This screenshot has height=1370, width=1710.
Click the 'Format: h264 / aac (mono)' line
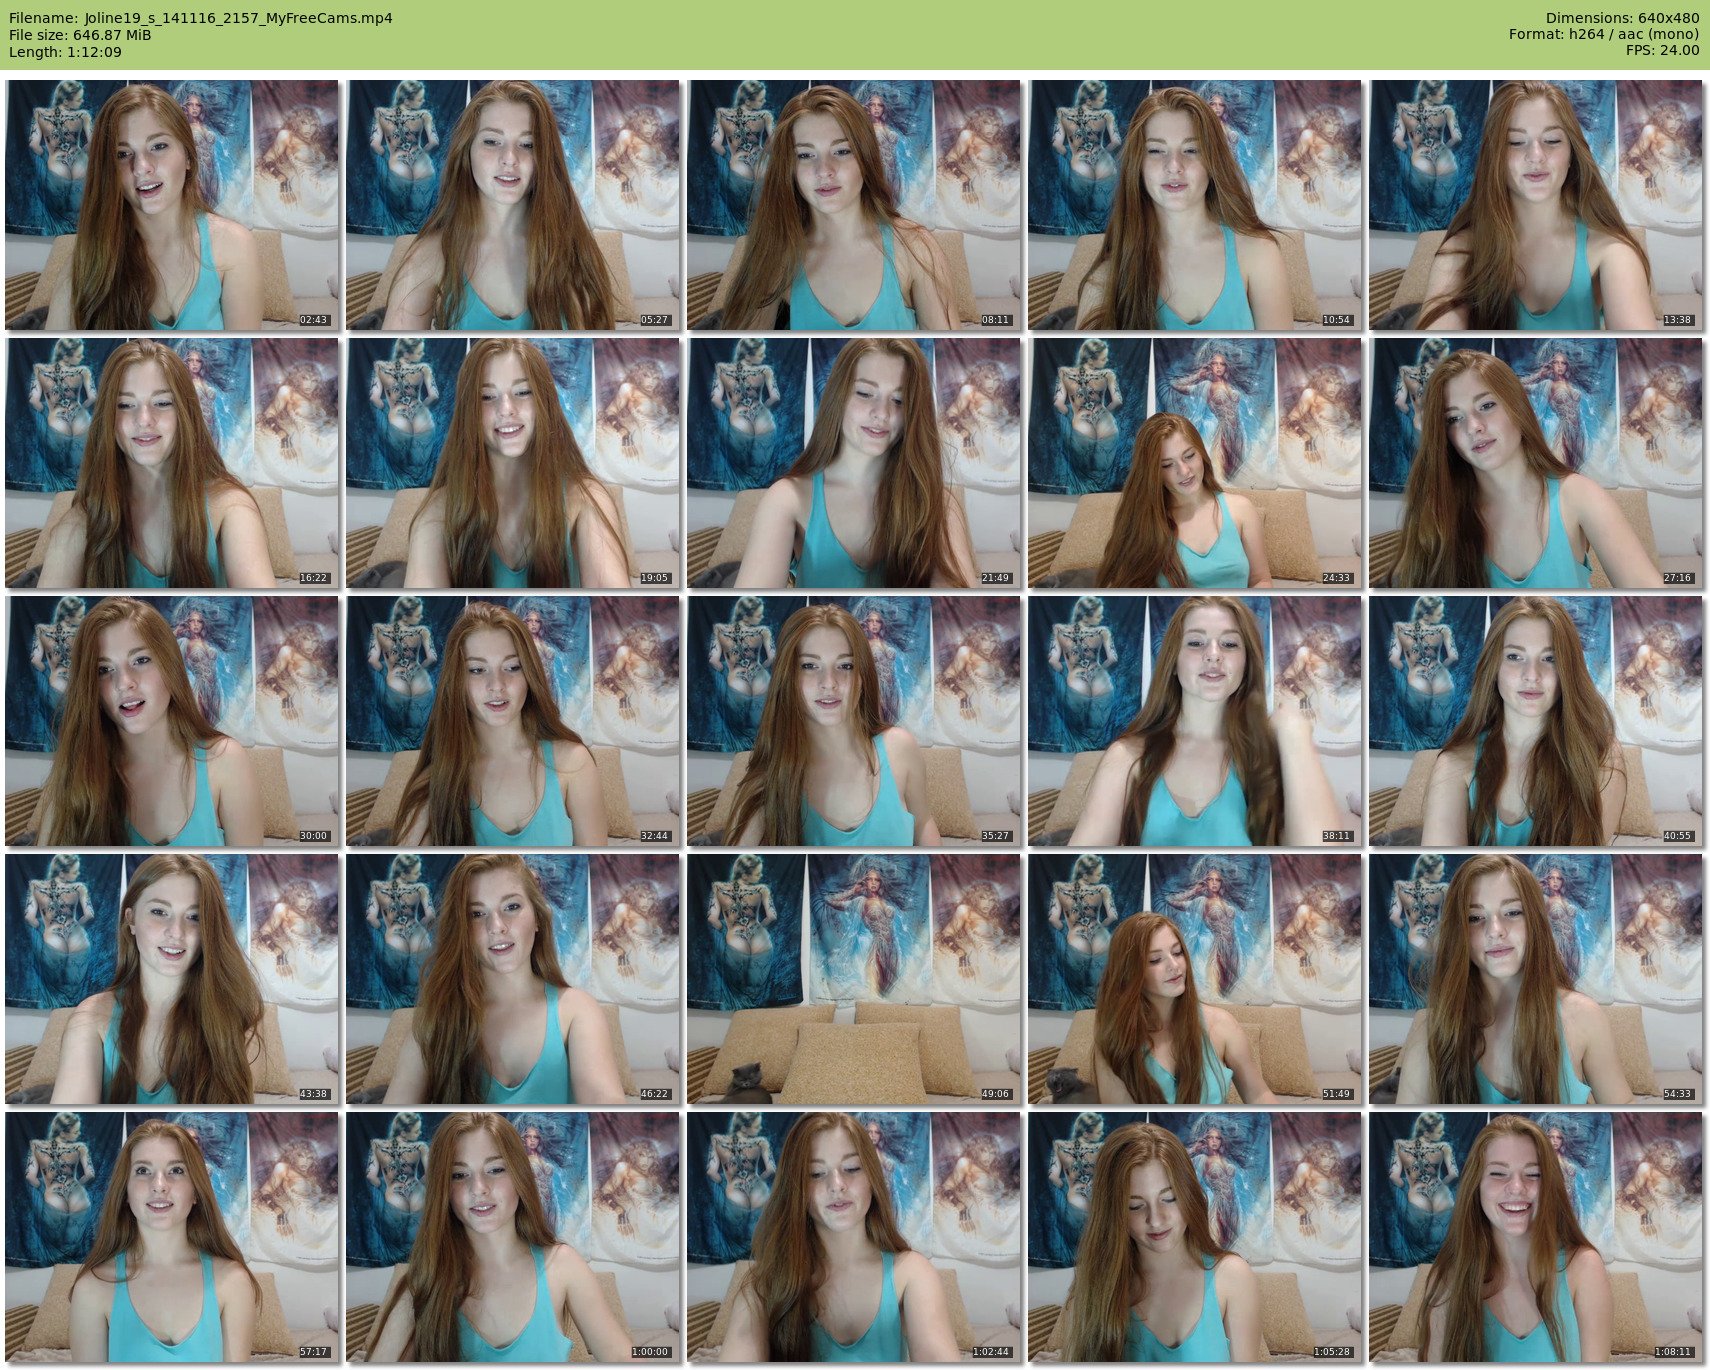(1604, 35)
